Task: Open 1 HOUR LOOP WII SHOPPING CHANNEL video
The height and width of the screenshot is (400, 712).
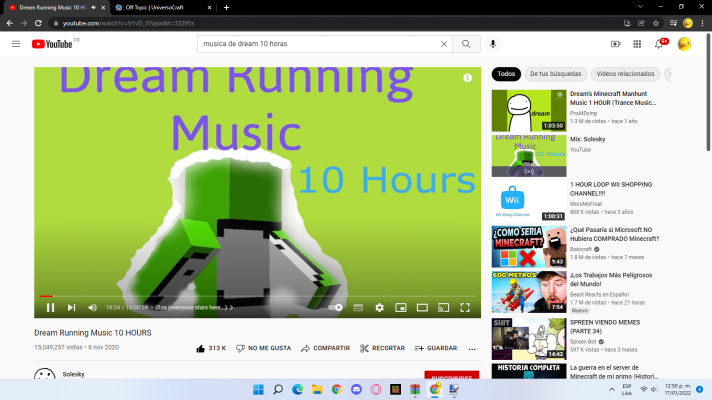Action: coord(611,189)
